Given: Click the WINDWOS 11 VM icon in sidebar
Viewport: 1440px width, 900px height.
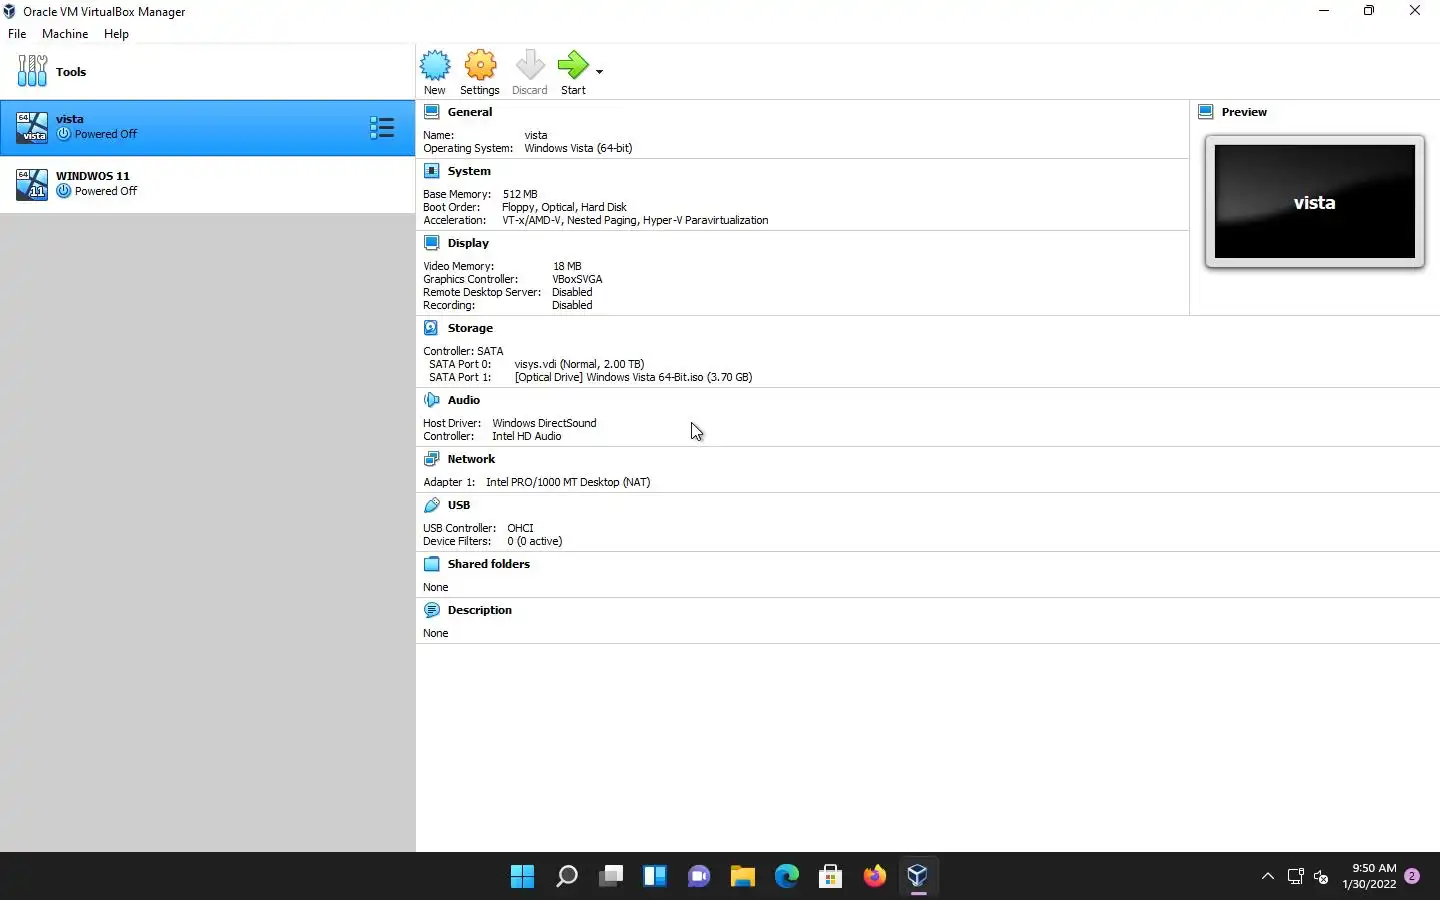Looking at the screenshot, I should [32, 184].
